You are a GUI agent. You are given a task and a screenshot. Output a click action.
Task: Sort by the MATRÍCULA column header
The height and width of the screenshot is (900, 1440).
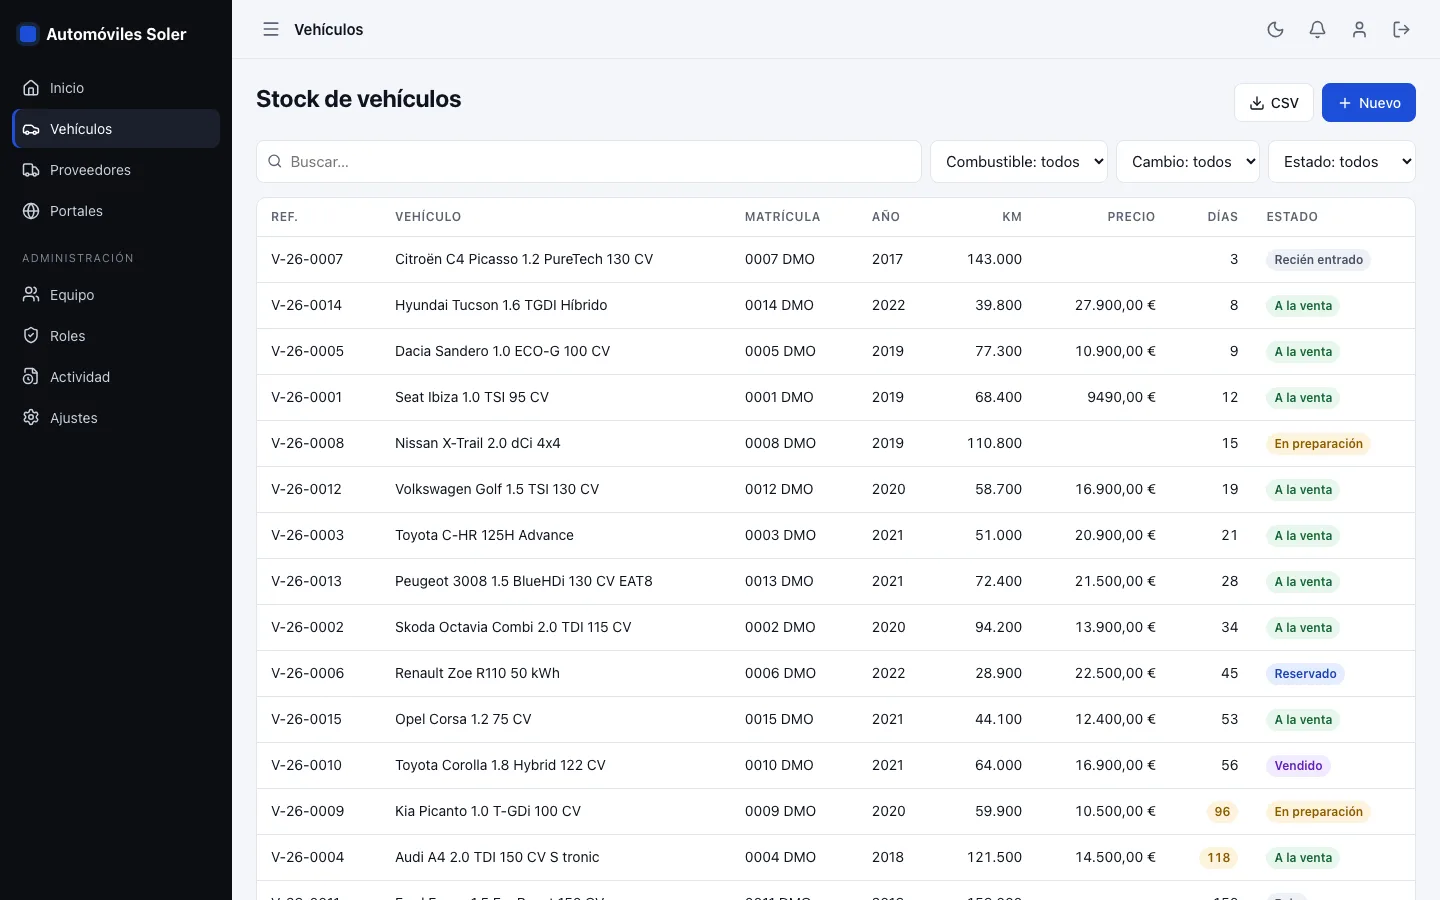coord(782,217)
